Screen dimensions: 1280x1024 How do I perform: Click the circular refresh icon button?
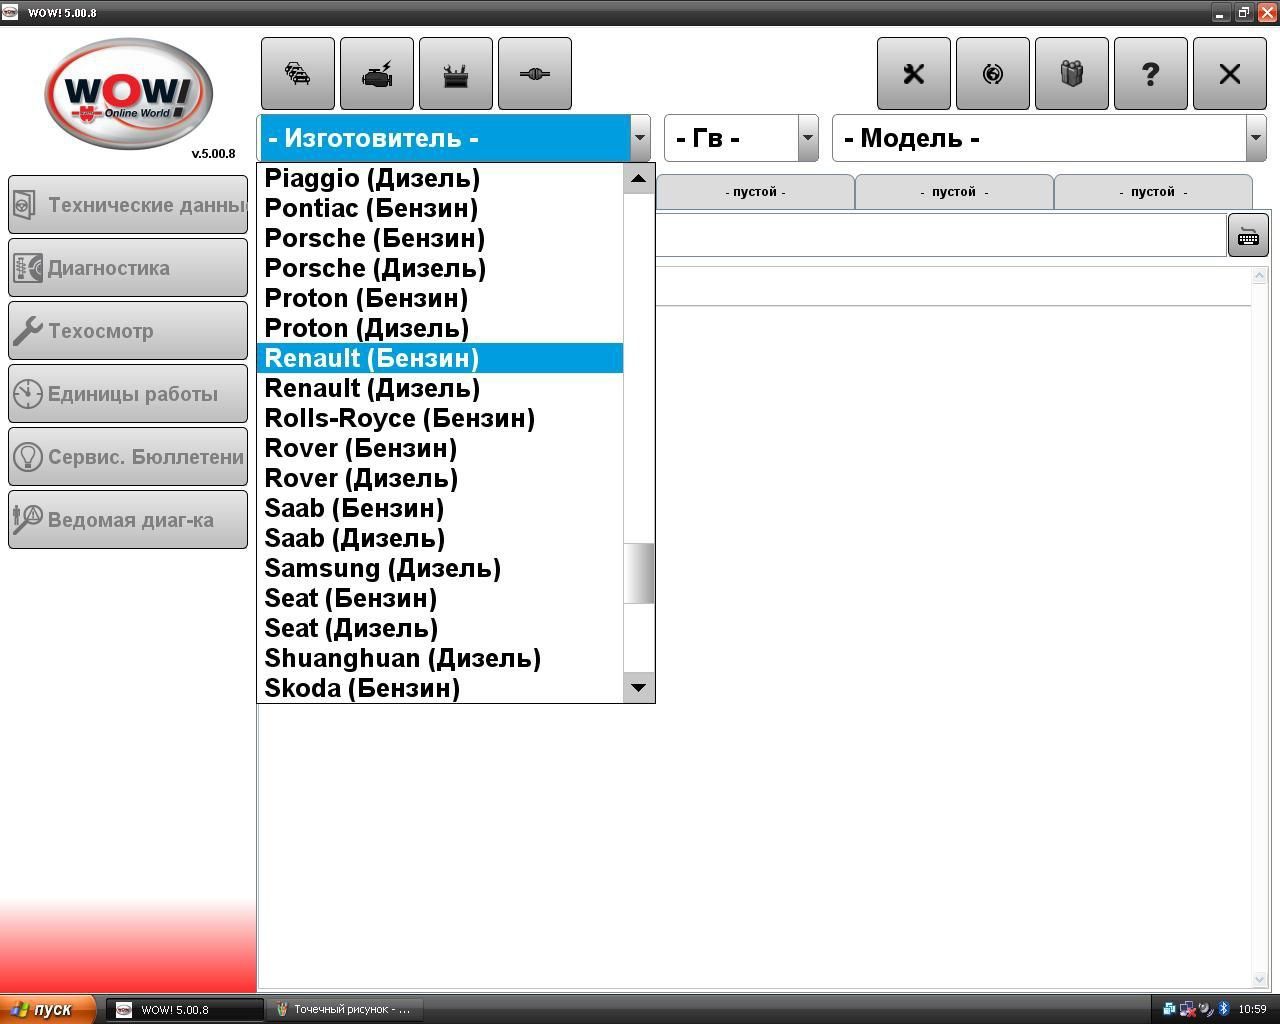[x=993, y=74]
